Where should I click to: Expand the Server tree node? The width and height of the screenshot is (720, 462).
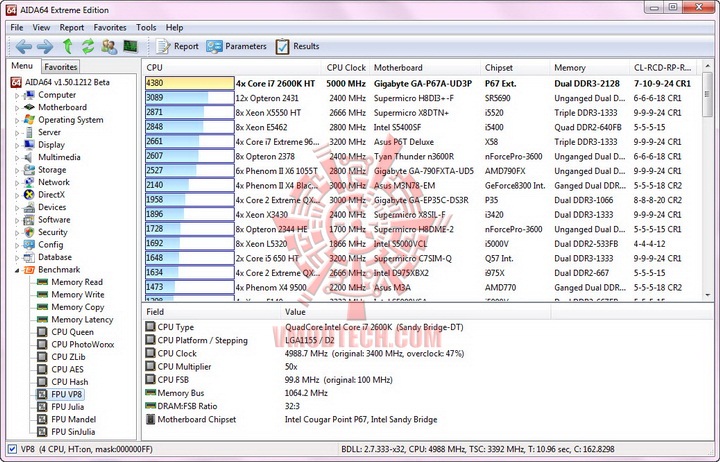[x=17, y=133]
